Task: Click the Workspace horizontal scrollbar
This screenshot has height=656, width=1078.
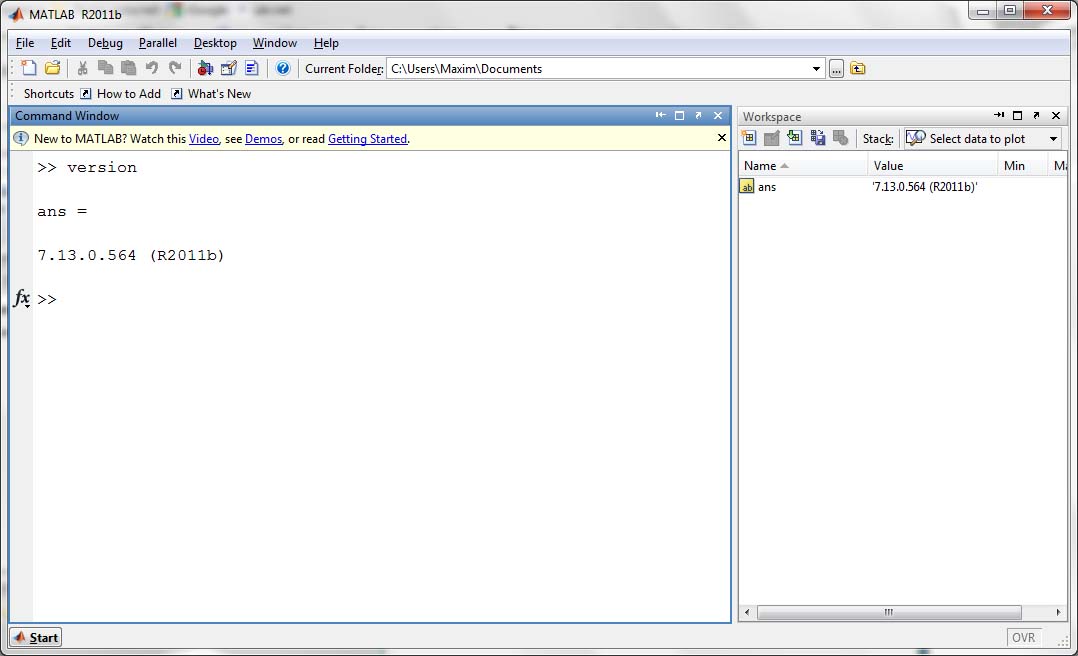Action: tap(888, 612)
